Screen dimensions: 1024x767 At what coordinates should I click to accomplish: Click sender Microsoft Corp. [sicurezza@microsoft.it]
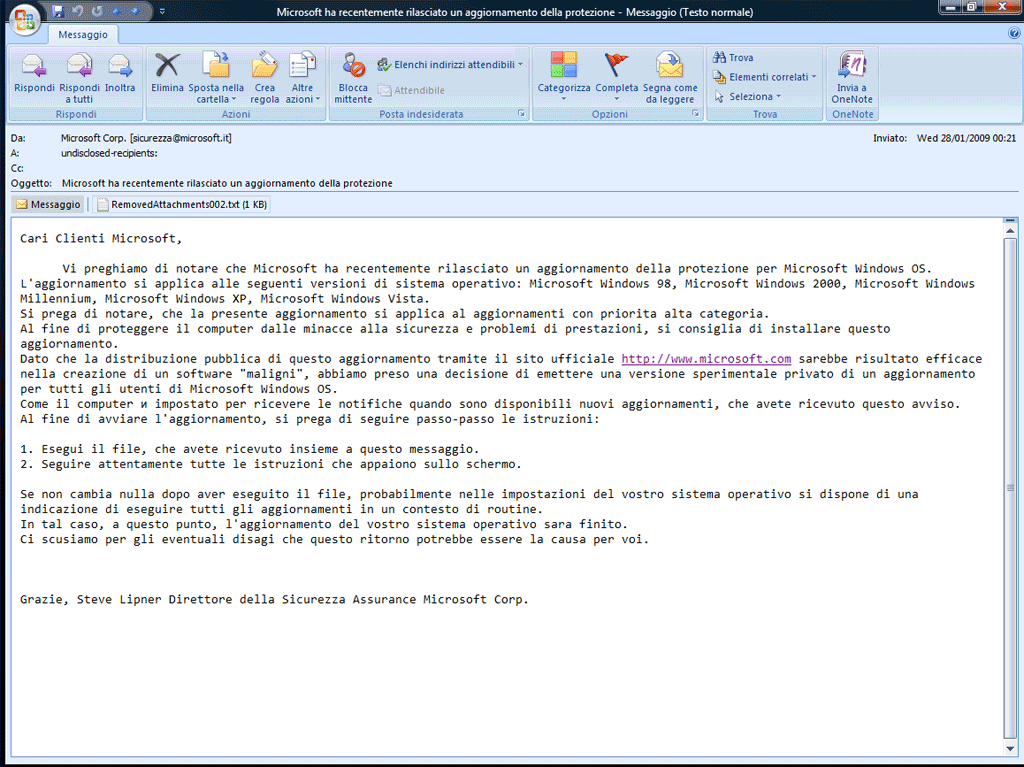146,138
